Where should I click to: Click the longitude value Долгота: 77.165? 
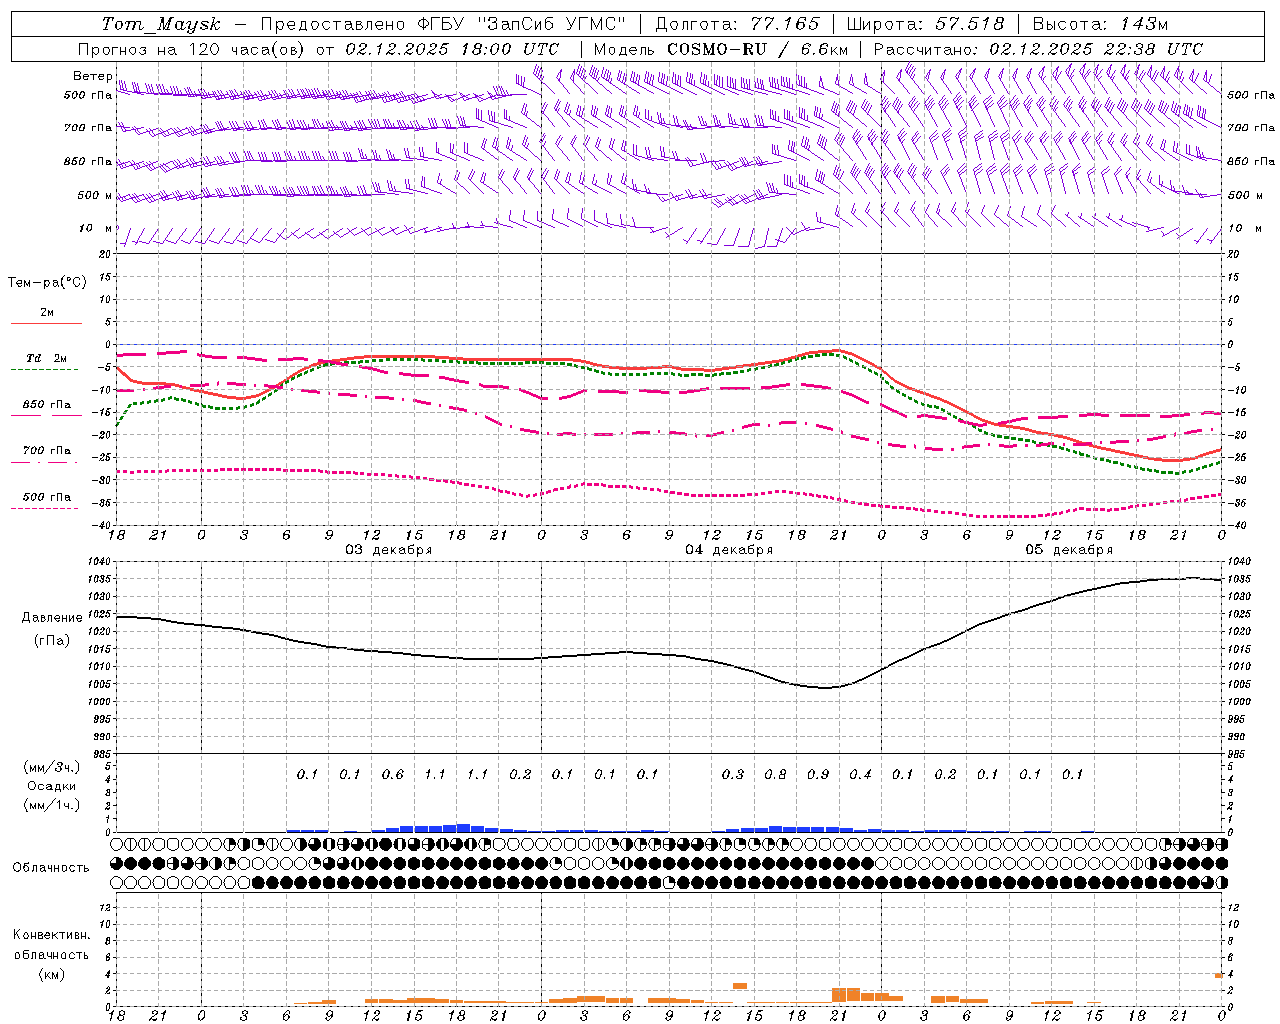[737, 24]
